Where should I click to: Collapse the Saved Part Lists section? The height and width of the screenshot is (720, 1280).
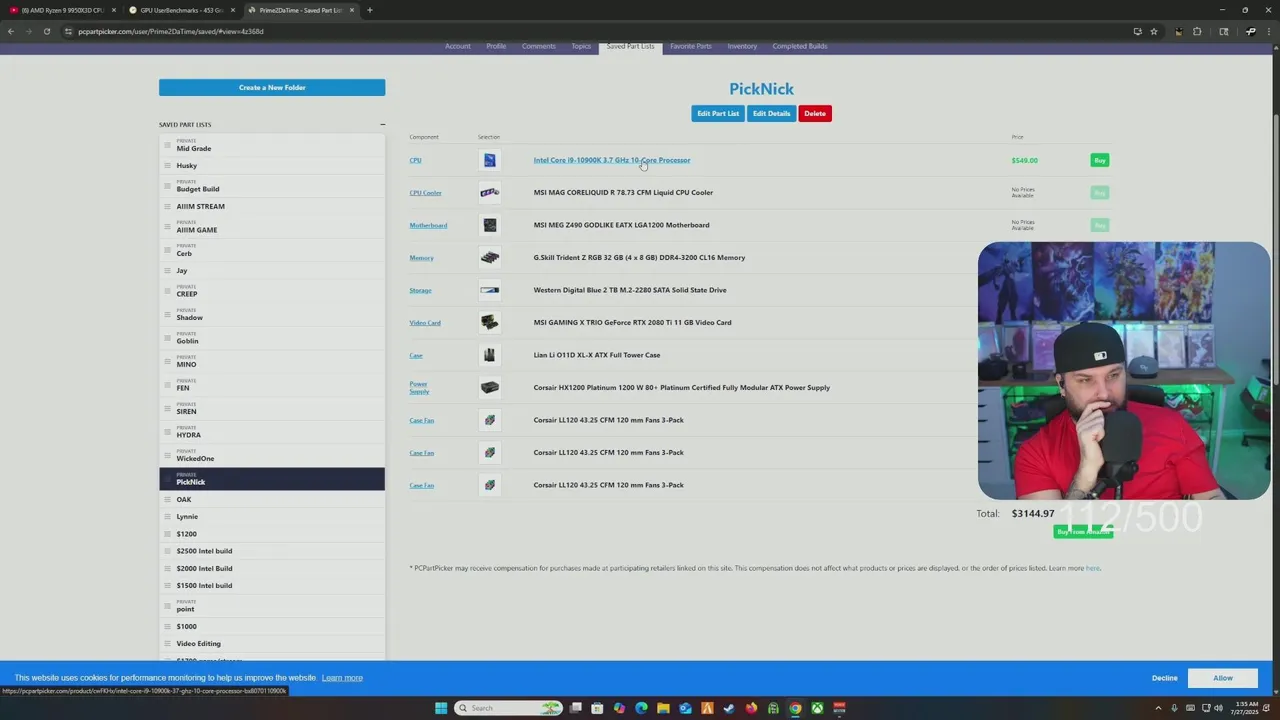382,125
